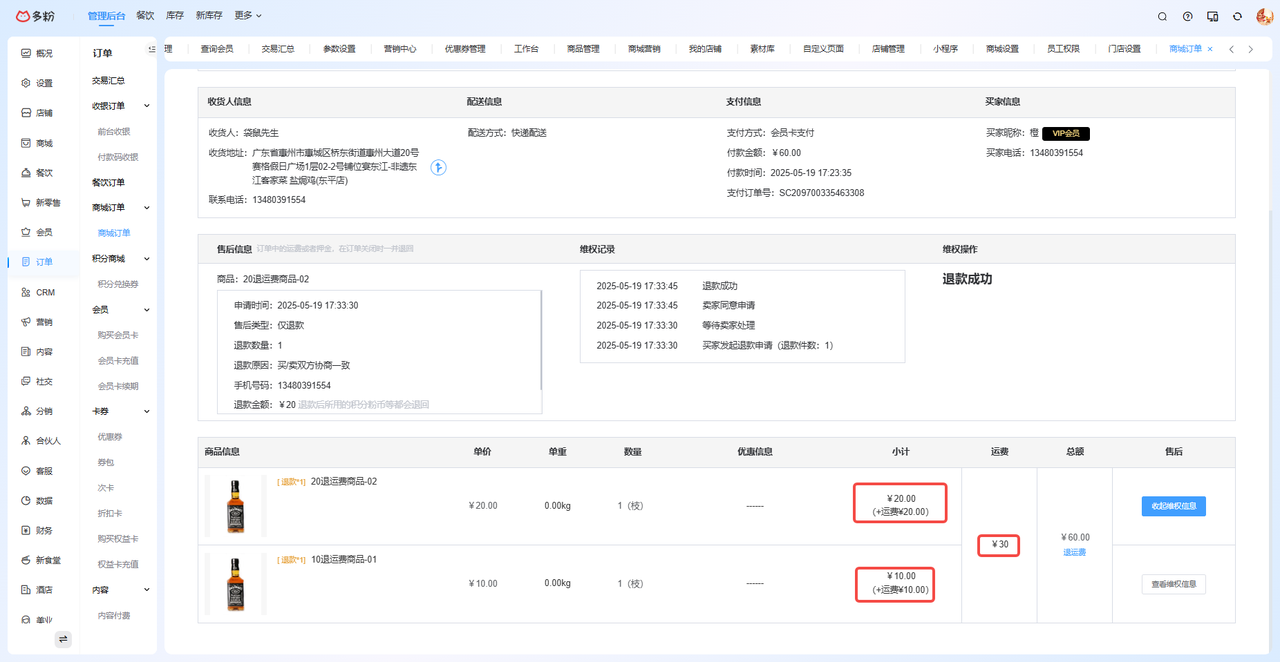Click the refresh icon in header
1280x662 pixels.
(x=1237, y=16)
